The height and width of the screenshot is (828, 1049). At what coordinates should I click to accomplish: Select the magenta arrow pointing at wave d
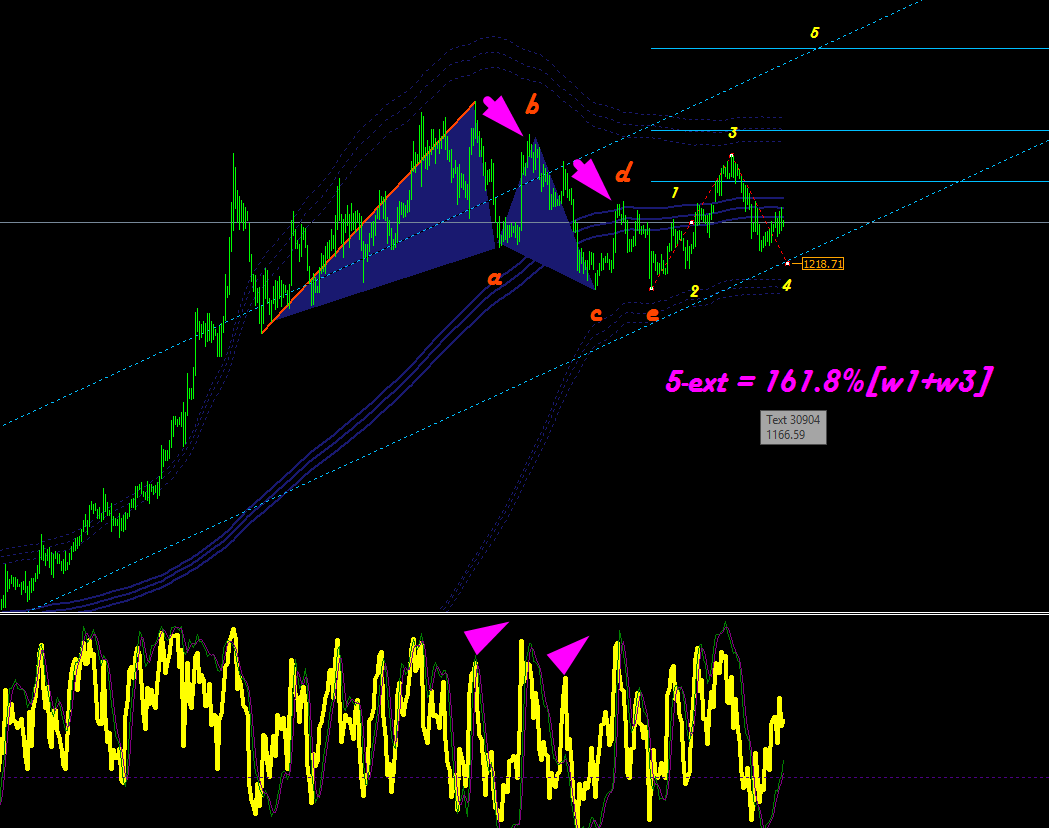591,179
